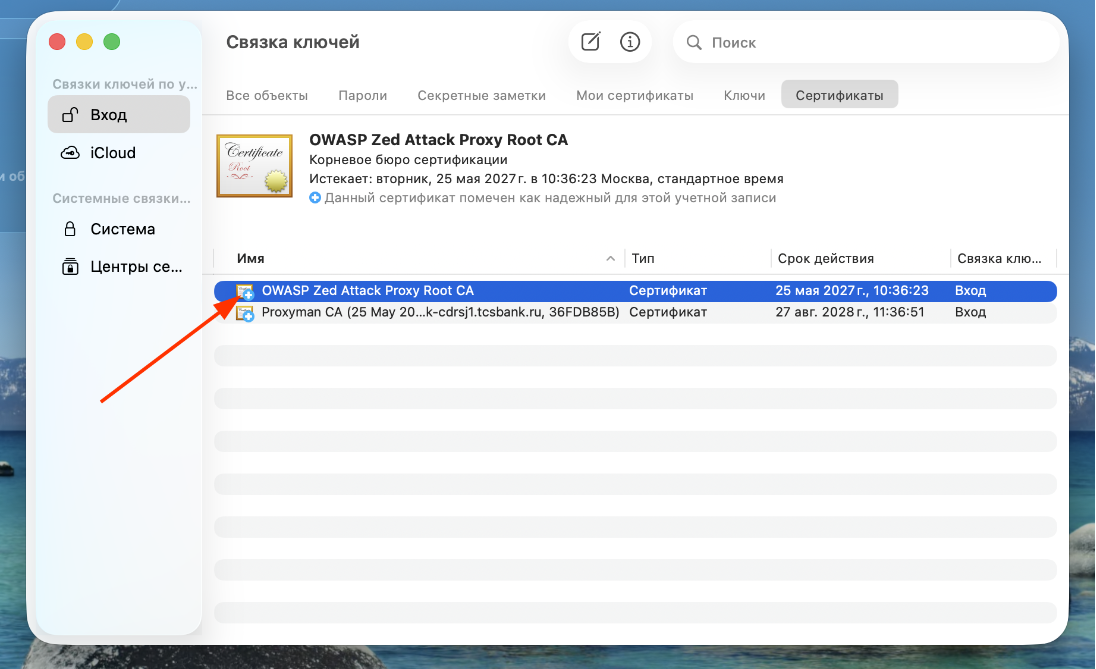
Task: Switch to the Ключи tab
Action: 744,95
